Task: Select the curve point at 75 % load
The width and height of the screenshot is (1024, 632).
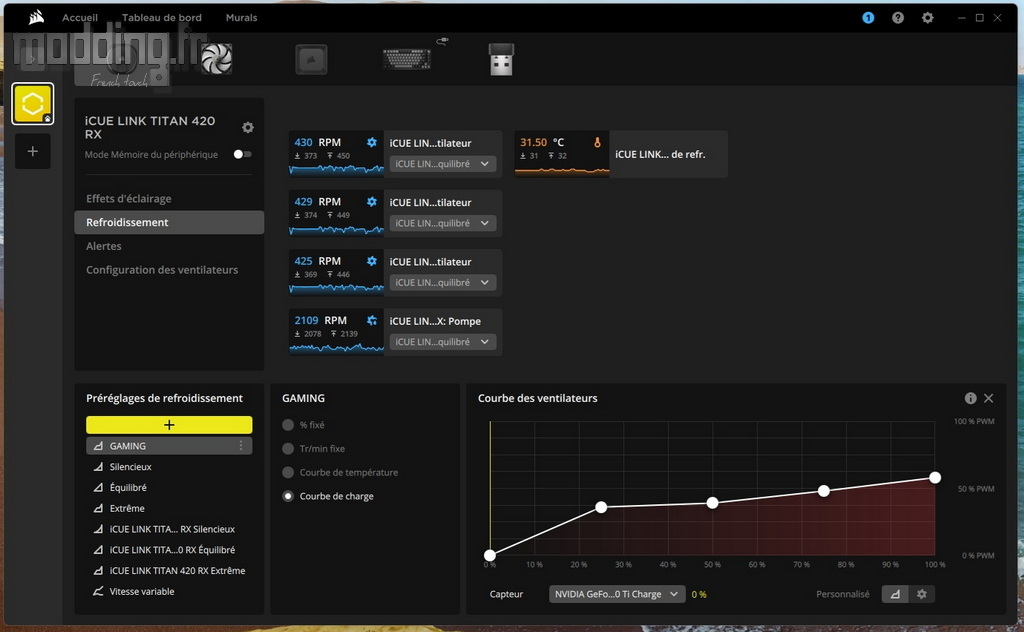Action: [824, 491]
